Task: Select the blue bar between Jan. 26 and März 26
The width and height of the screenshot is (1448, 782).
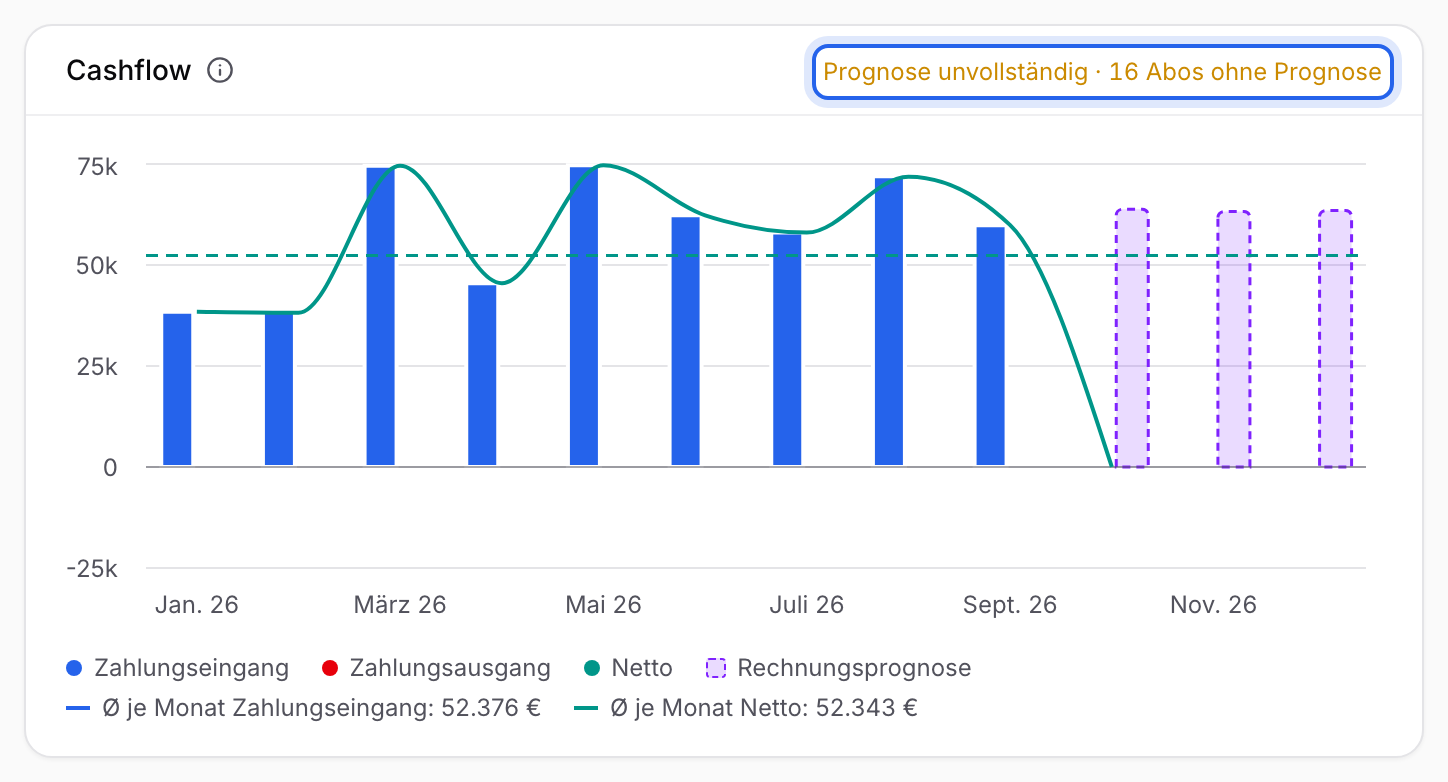Action: pos(279,390)
